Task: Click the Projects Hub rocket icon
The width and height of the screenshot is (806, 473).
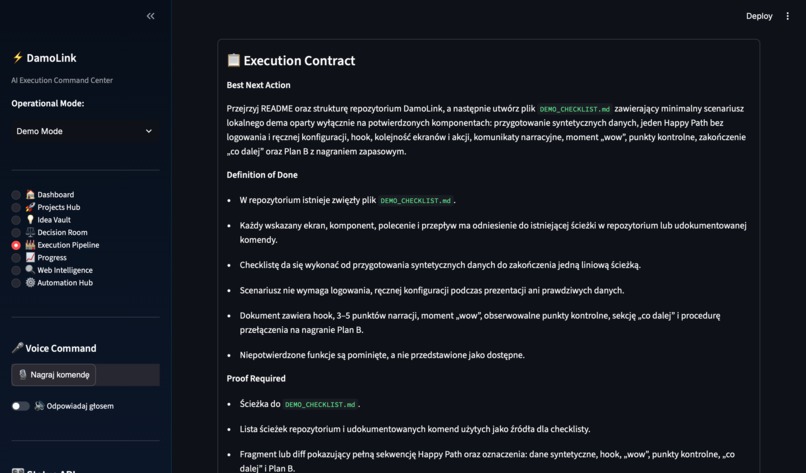Action: [30, 207]
